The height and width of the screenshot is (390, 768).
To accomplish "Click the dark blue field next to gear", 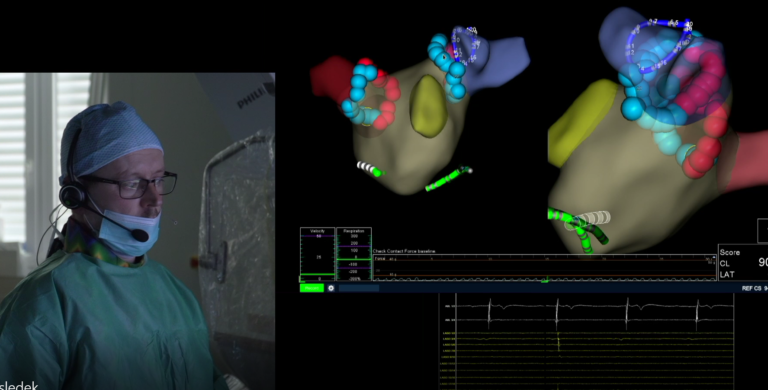I will (359, 288).
